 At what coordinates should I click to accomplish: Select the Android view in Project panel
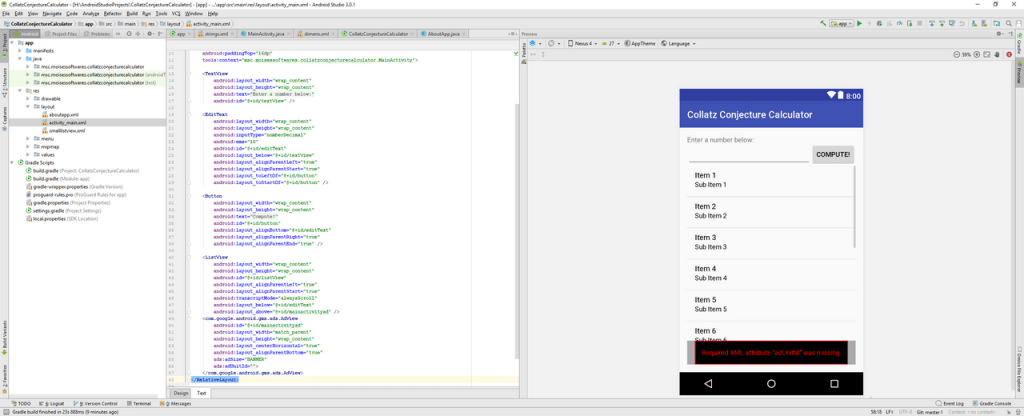(x=25, y=33)
